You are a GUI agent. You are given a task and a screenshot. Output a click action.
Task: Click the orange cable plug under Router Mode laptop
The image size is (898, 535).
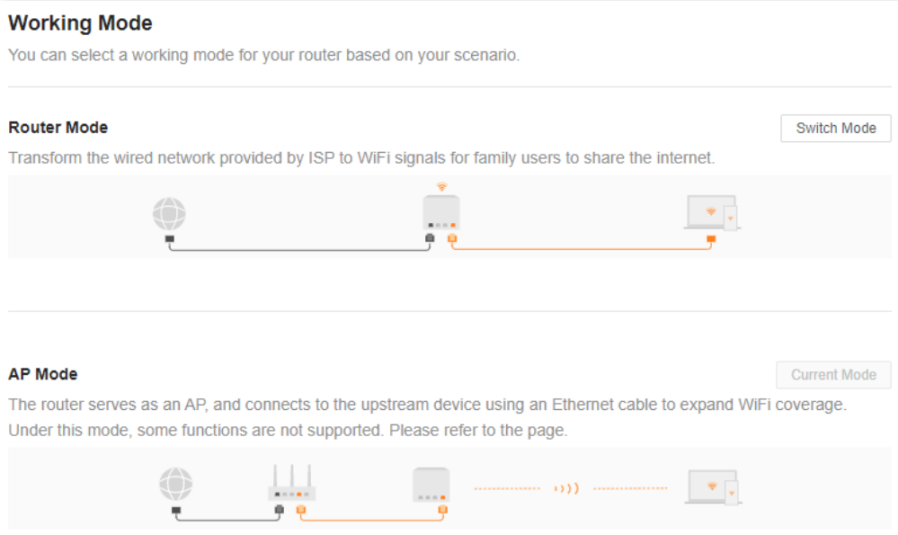(711, 239)
